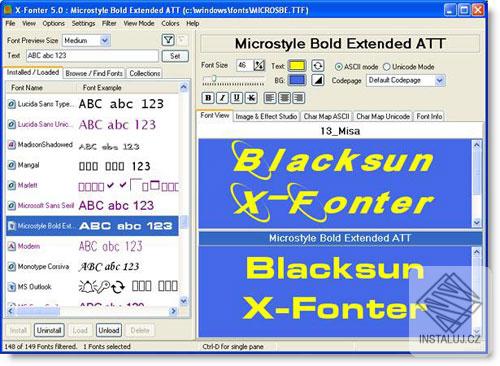Click MS Outlook font icon
500x366 pixels.
tap(12, 287)
